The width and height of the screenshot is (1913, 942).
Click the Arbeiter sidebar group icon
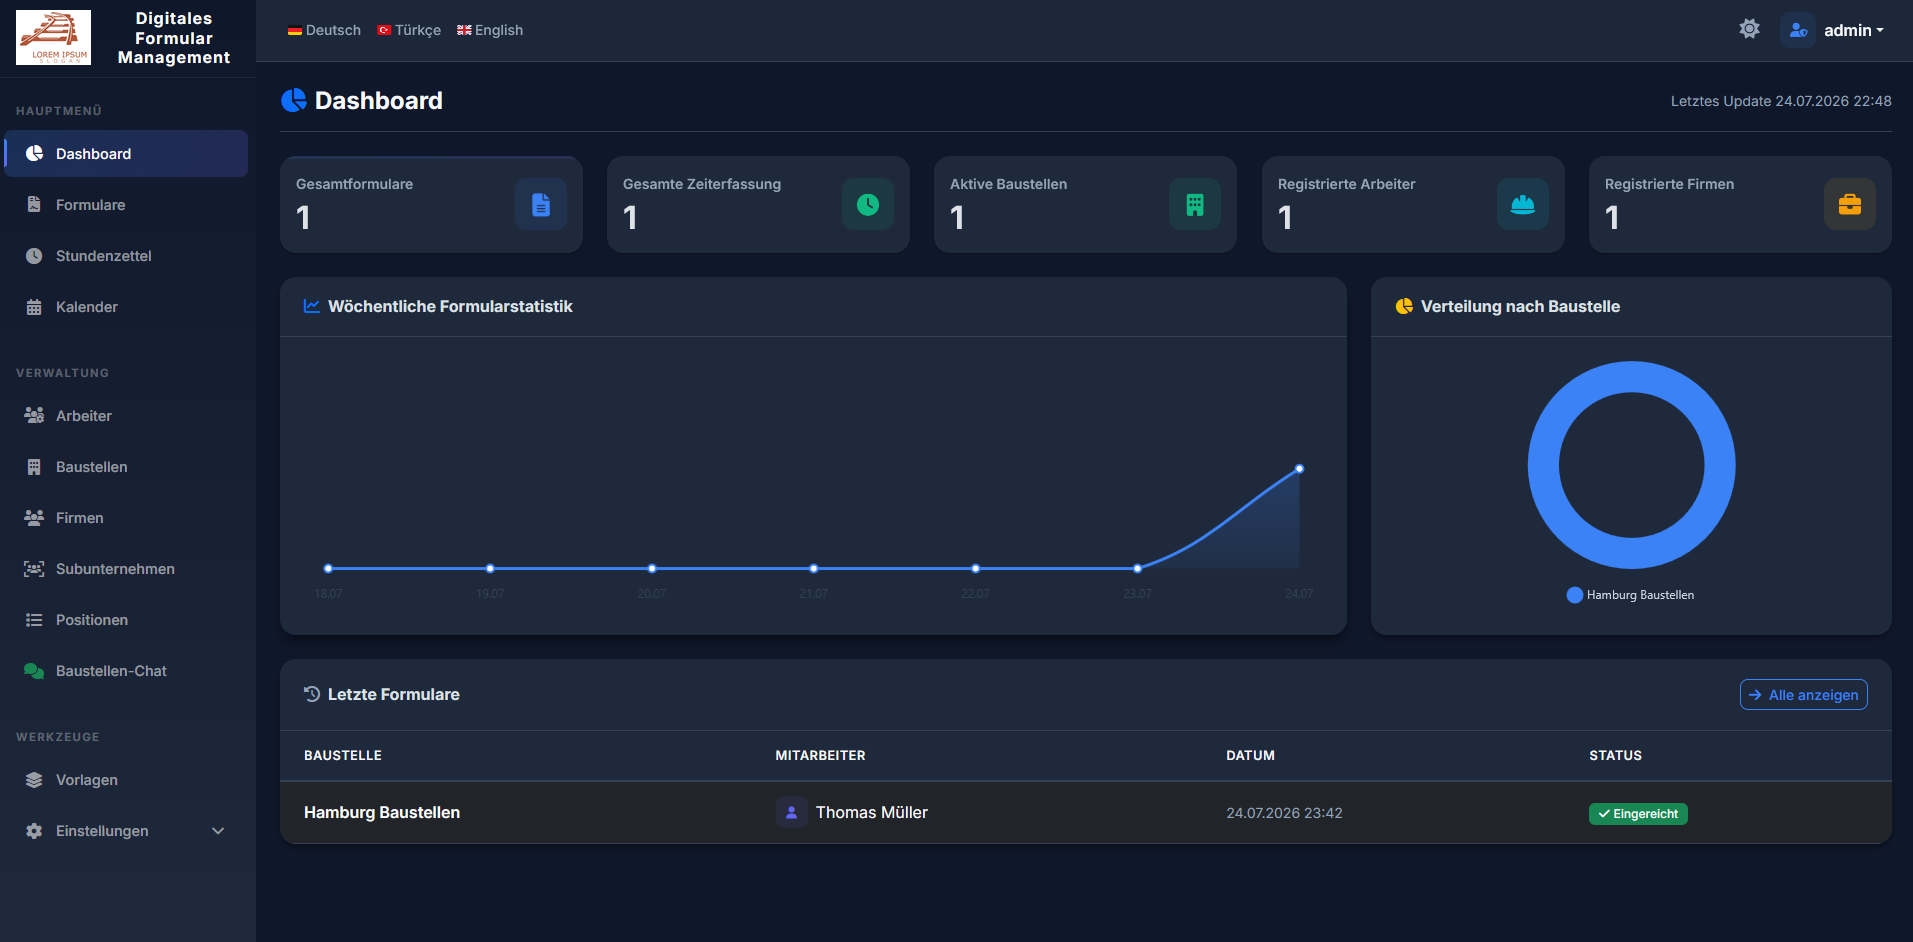click(34, 415)
